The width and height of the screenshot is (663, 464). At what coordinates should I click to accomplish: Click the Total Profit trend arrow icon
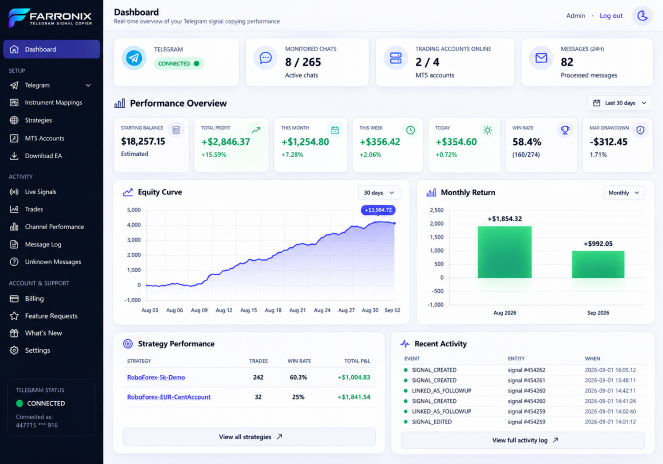click(256, 130)
